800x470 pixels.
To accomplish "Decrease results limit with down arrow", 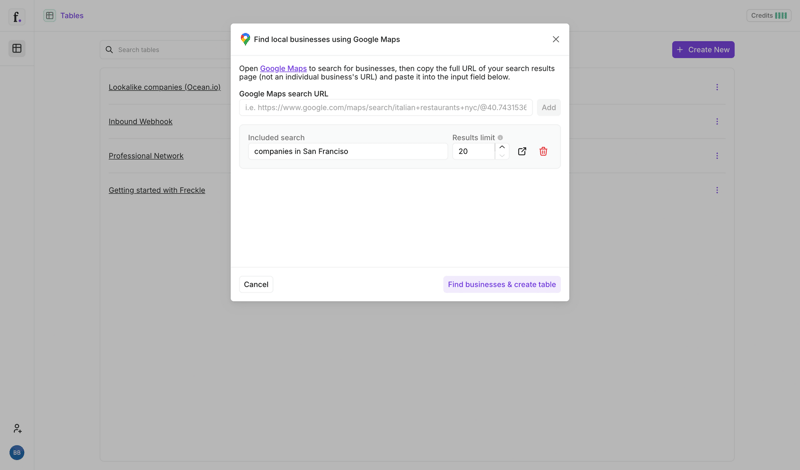I will pos(502,156).
